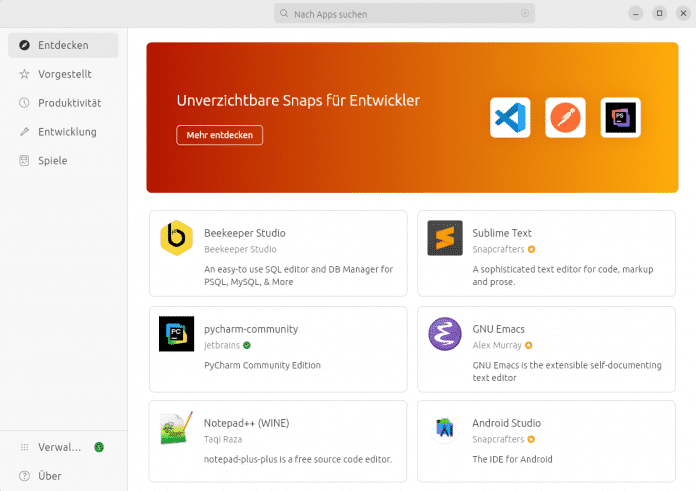Click Snapcrafters publisher under Android Studio
This screenshot has width=696, height=491.
pos(498,440)
